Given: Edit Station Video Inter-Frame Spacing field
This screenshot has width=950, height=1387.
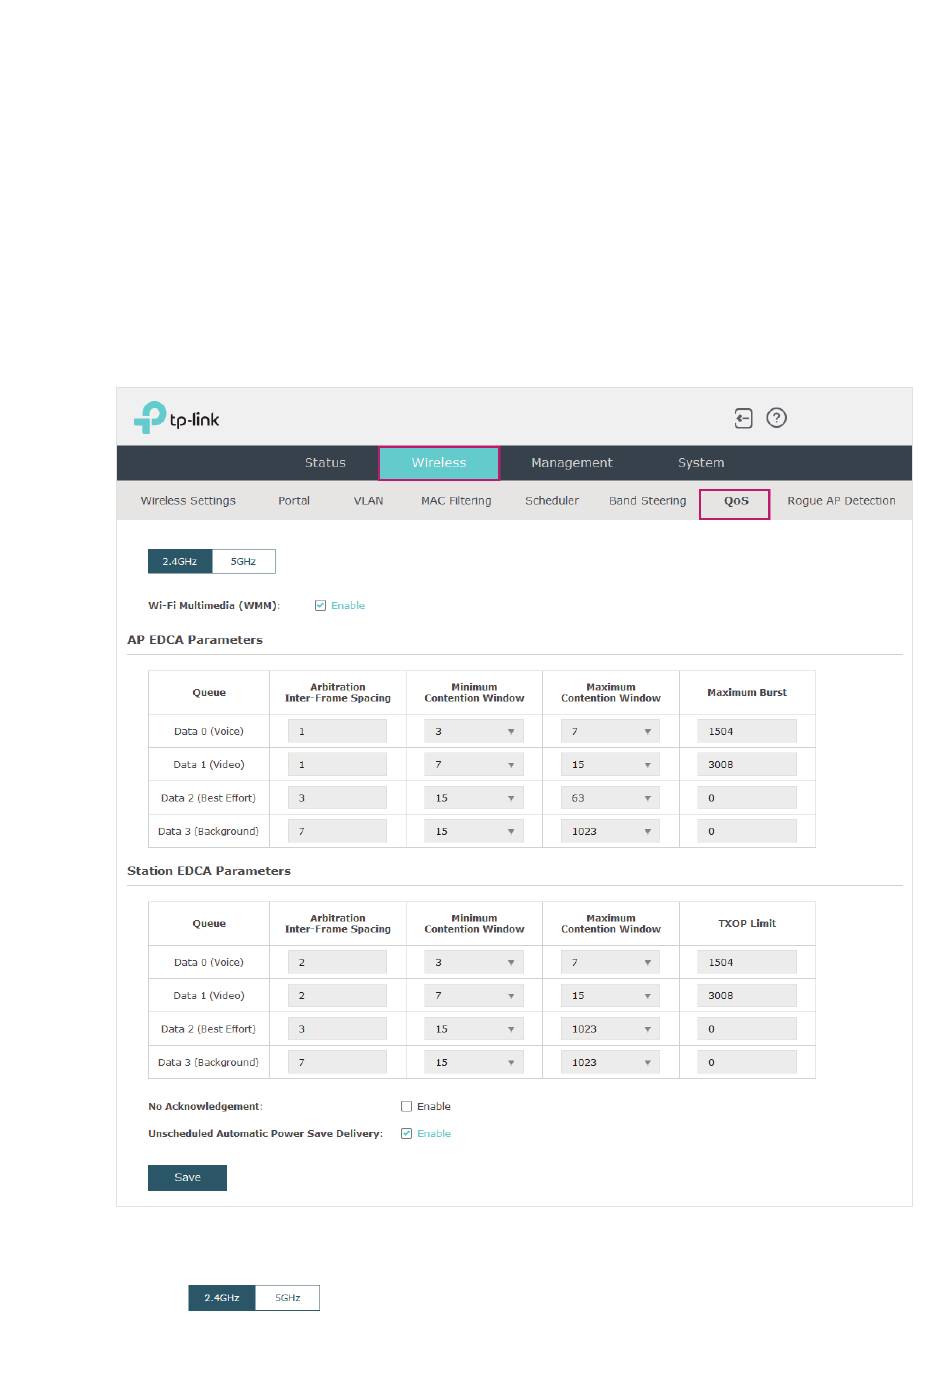Looking at the screenshot, I should [337, 995].
